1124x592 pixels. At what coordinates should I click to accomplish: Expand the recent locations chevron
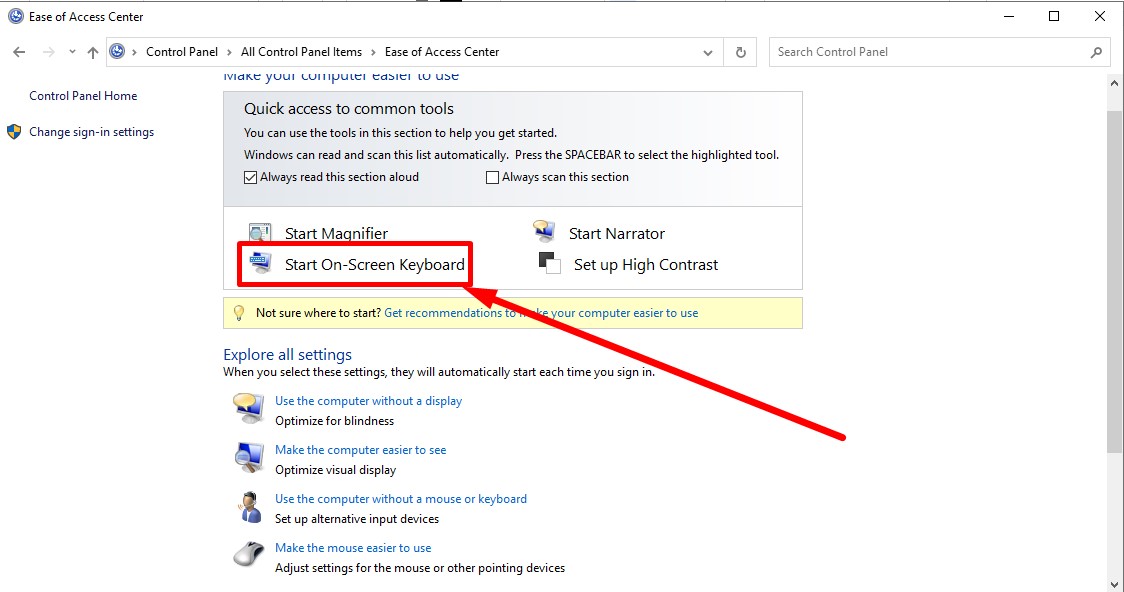pyautogui.click(x=72, y=52)
